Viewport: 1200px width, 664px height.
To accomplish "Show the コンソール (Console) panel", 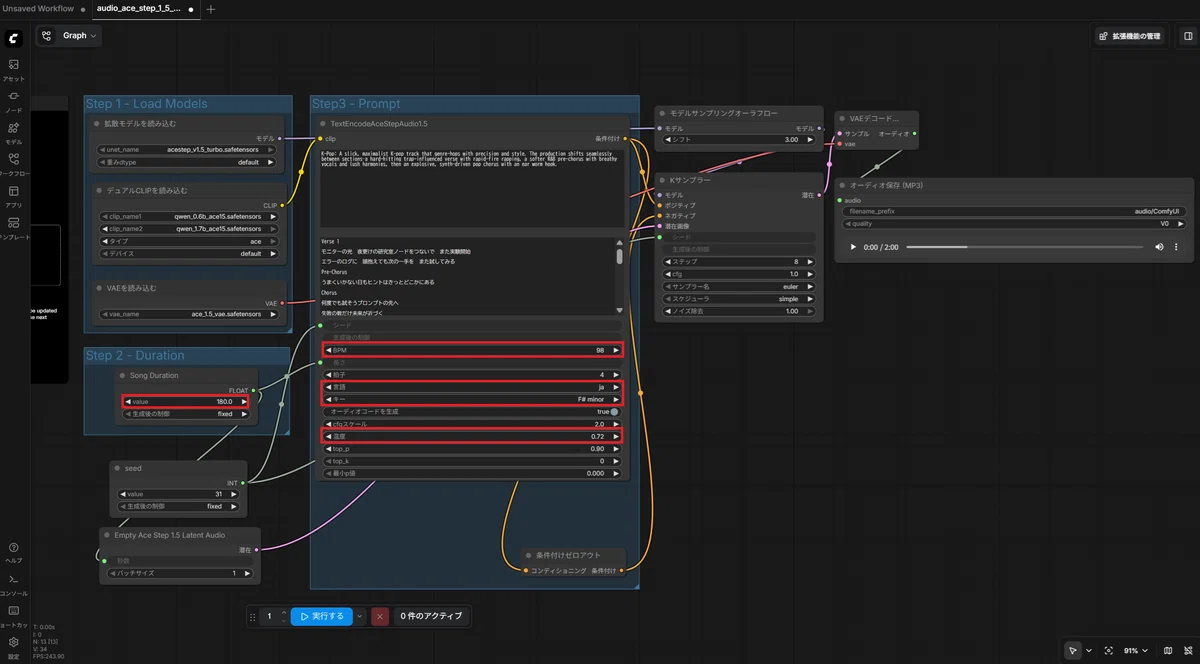I will point(14,584).
